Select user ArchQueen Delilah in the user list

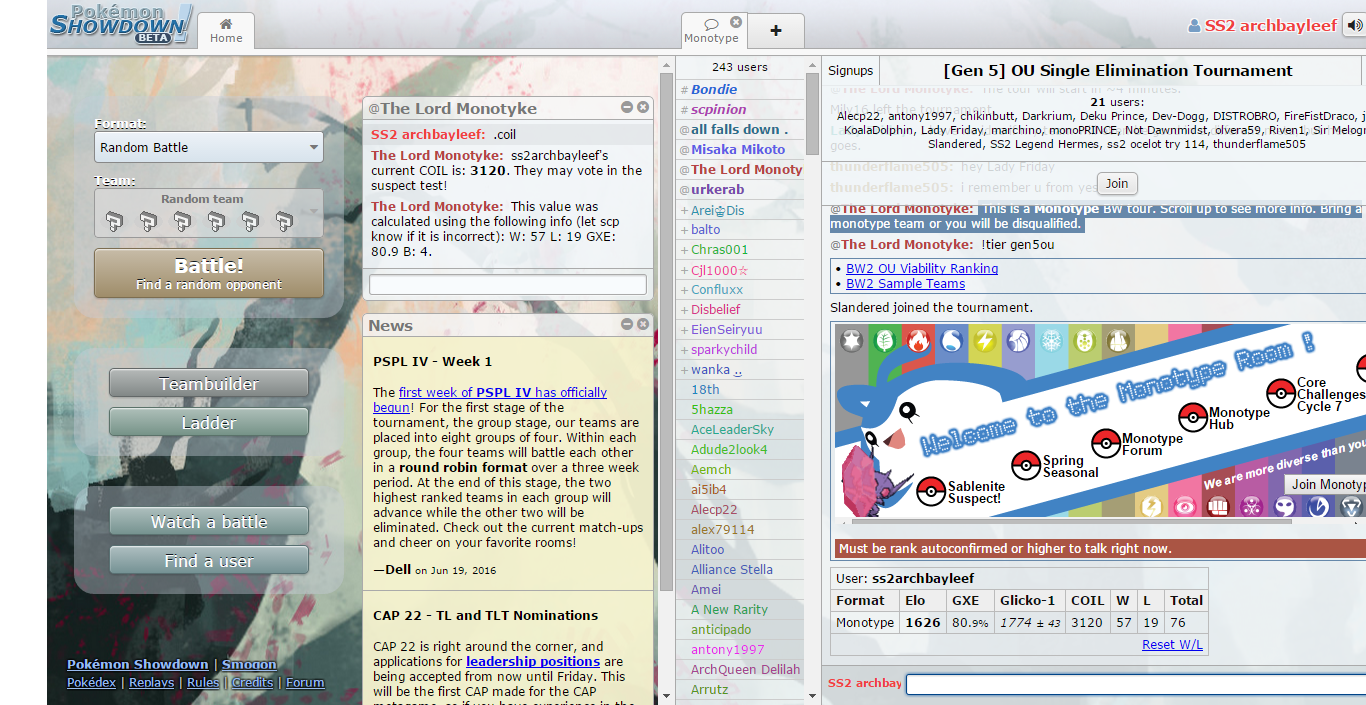(740, 669)
